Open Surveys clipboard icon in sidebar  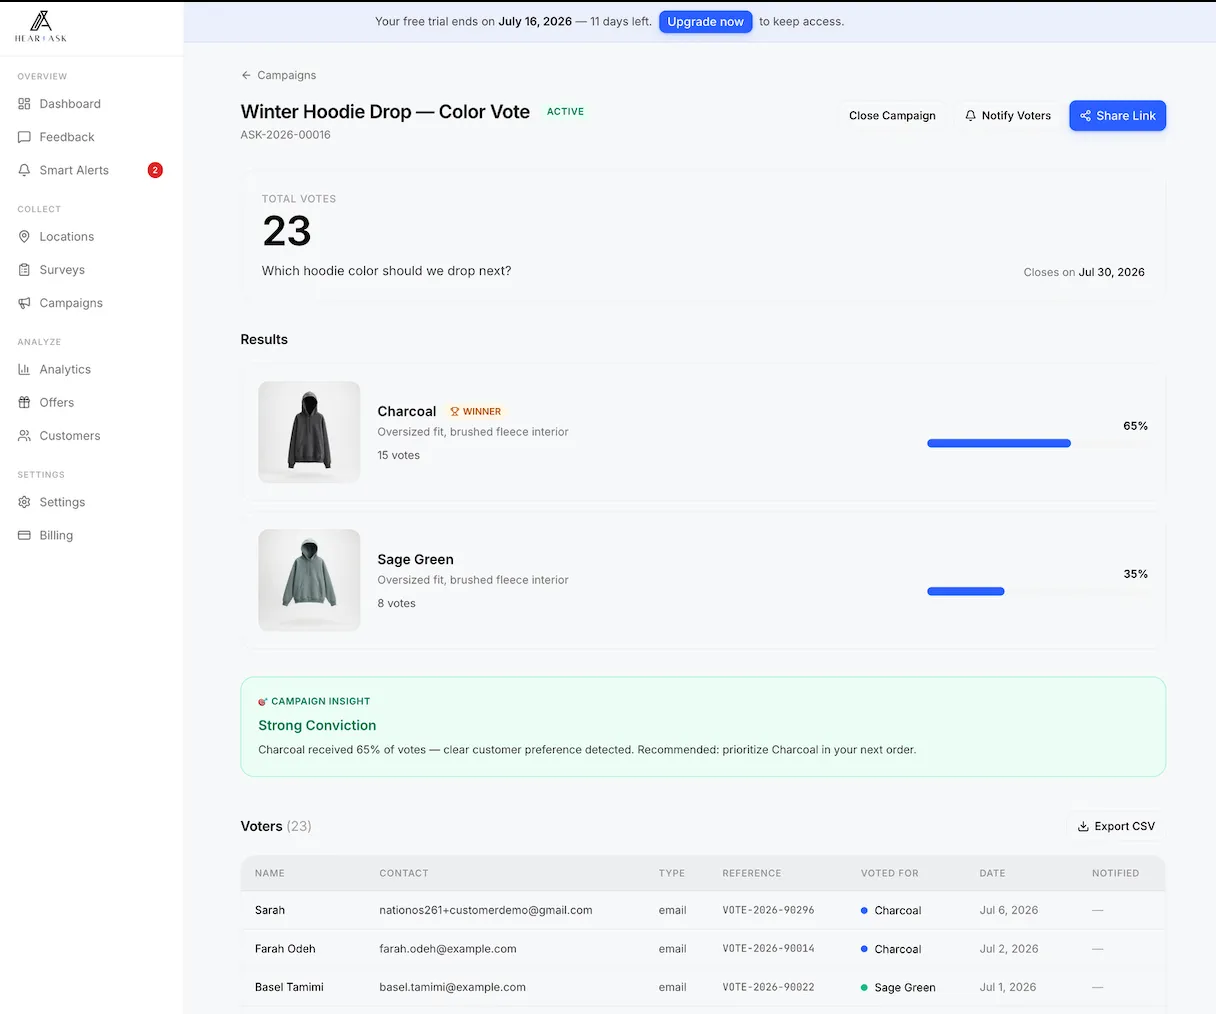[24, 270]
